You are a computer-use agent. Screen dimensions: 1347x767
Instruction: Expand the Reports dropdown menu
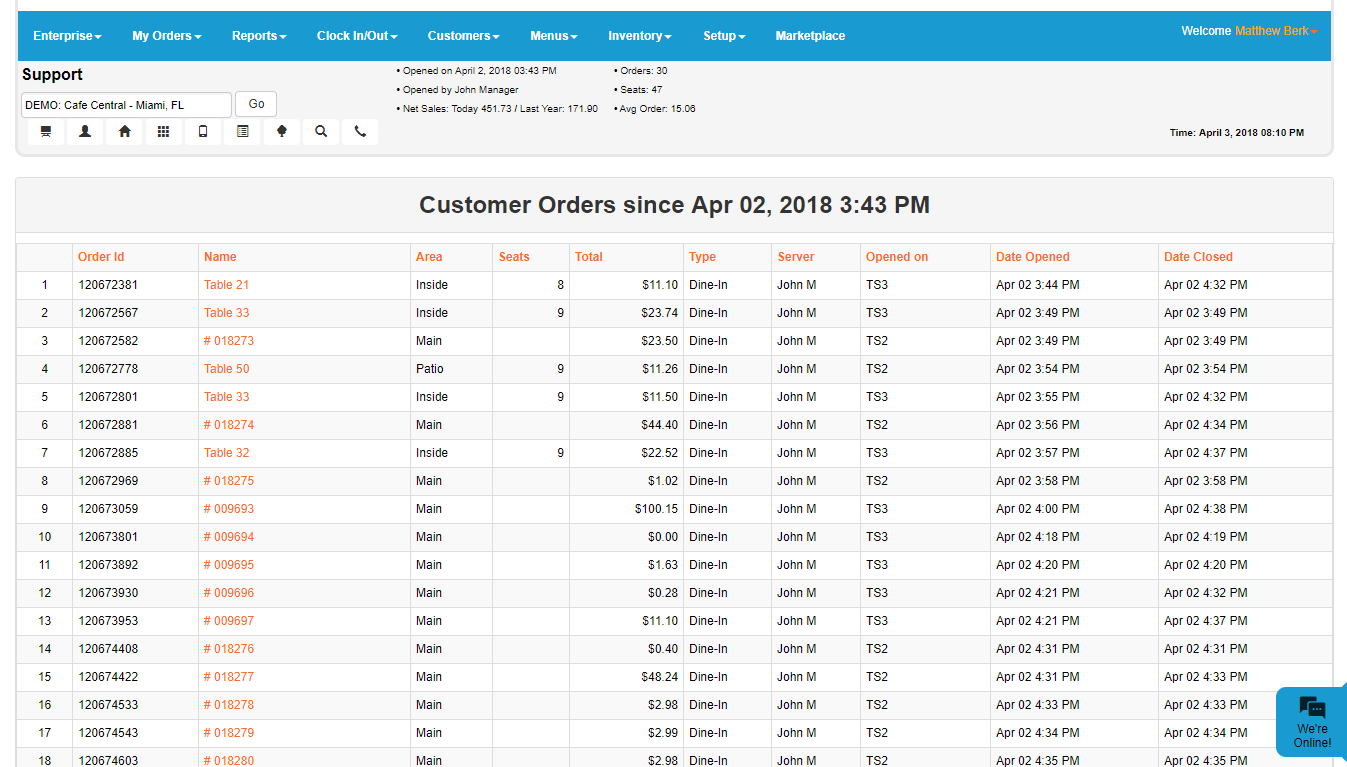pyautogui.click(x=259, y=36)
